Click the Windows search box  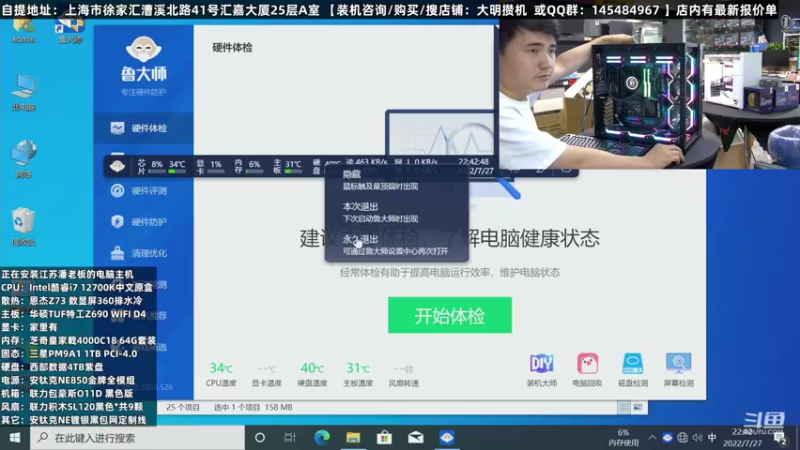click(x=138, y=438)
